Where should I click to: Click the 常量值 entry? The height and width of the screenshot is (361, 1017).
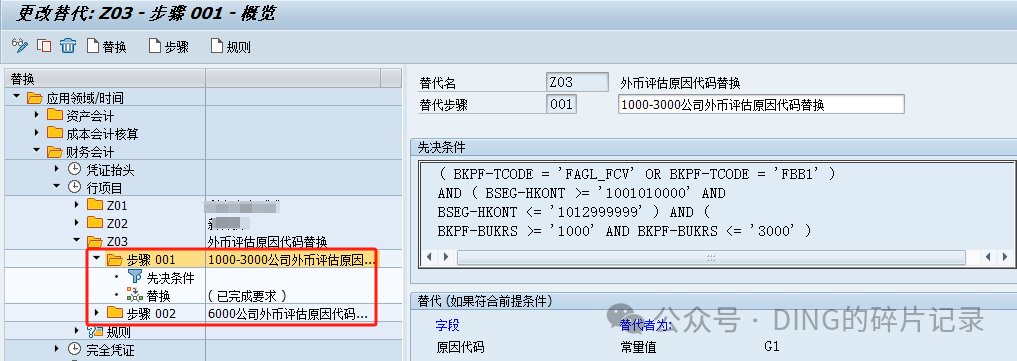638,347
